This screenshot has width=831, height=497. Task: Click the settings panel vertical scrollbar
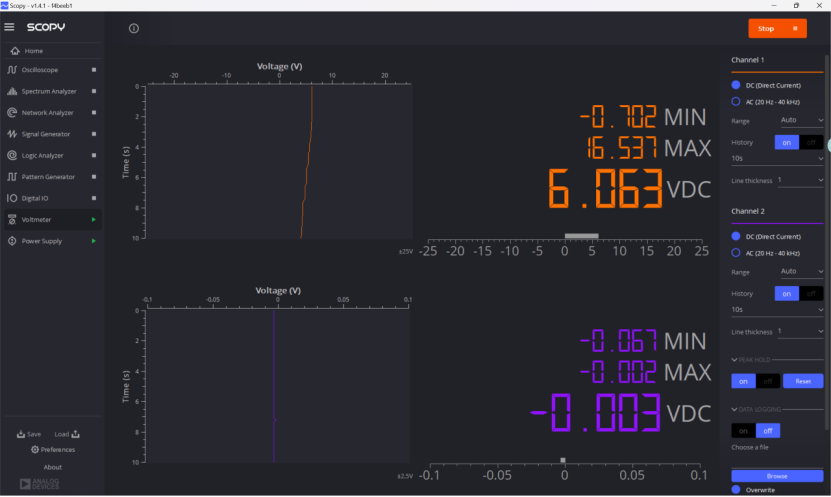827,241
